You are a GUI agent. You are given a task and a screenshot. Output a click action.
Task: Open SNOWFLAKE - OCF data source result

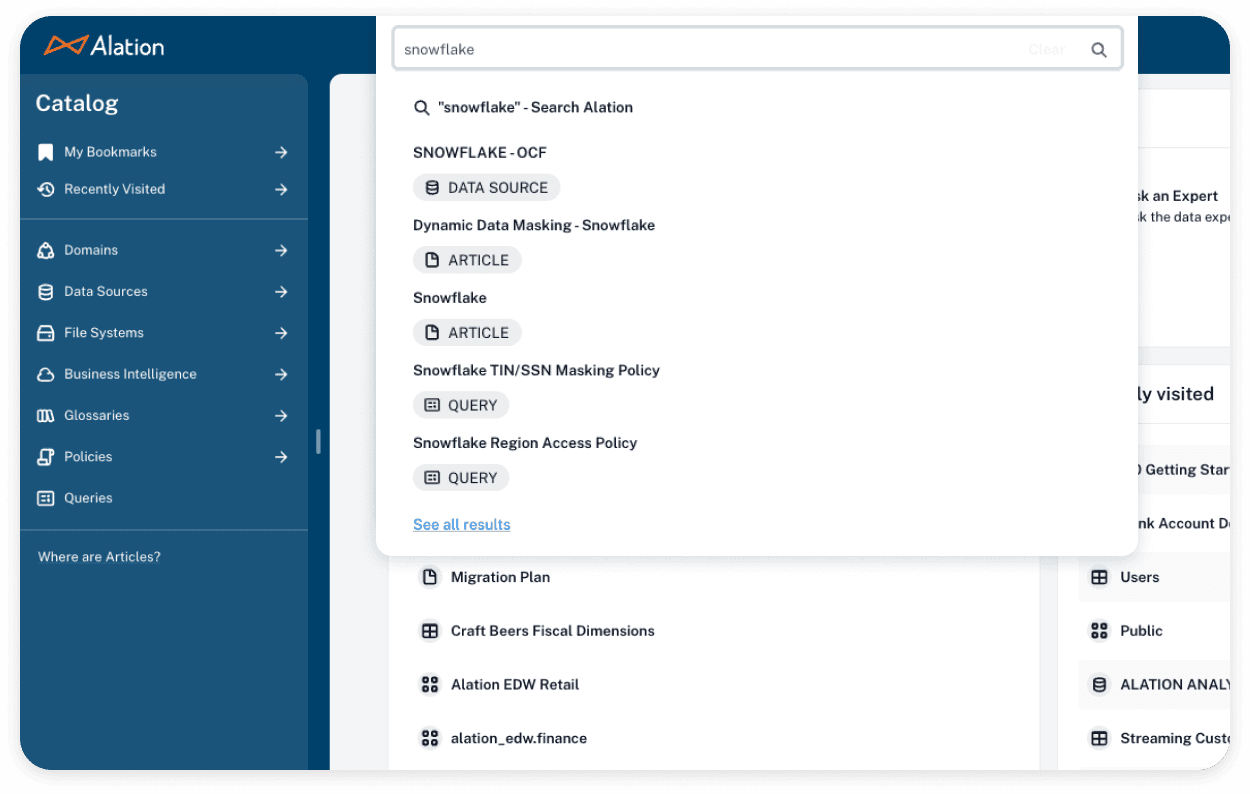[x=480, y=153]
